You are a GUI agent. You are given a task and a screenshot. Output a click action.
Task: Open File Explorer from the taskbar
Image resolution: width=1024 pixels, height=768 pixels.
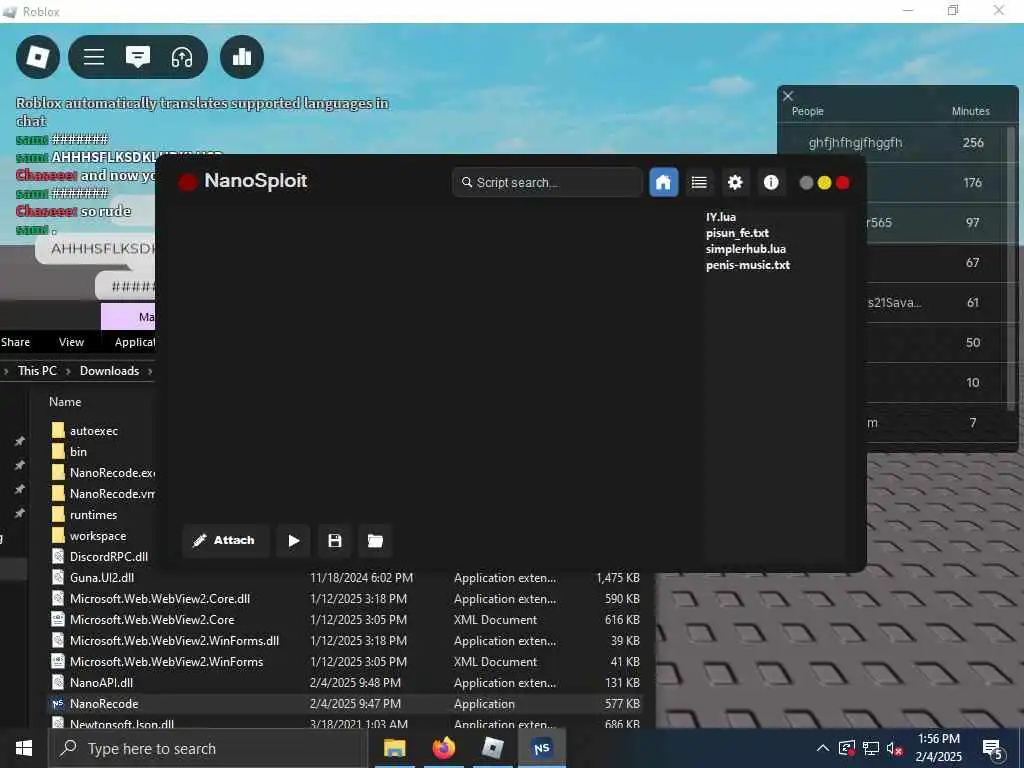(394, 748)
